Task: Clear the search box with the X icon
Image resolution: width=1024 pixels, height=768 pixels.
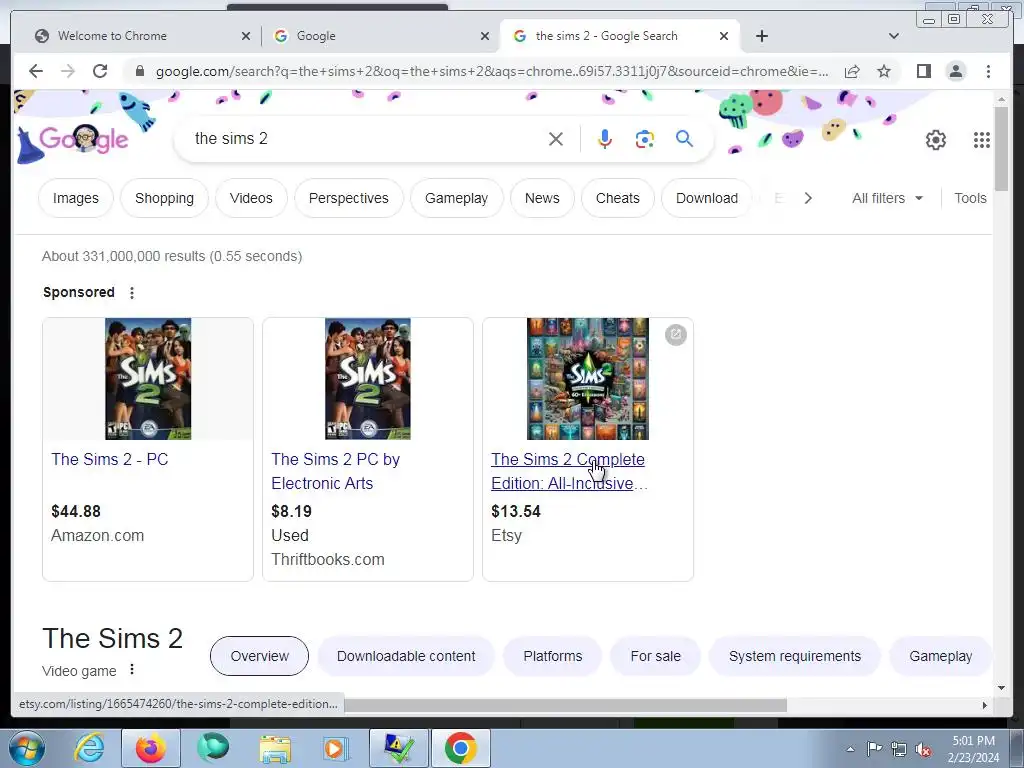Action: [x=556, y=139]
